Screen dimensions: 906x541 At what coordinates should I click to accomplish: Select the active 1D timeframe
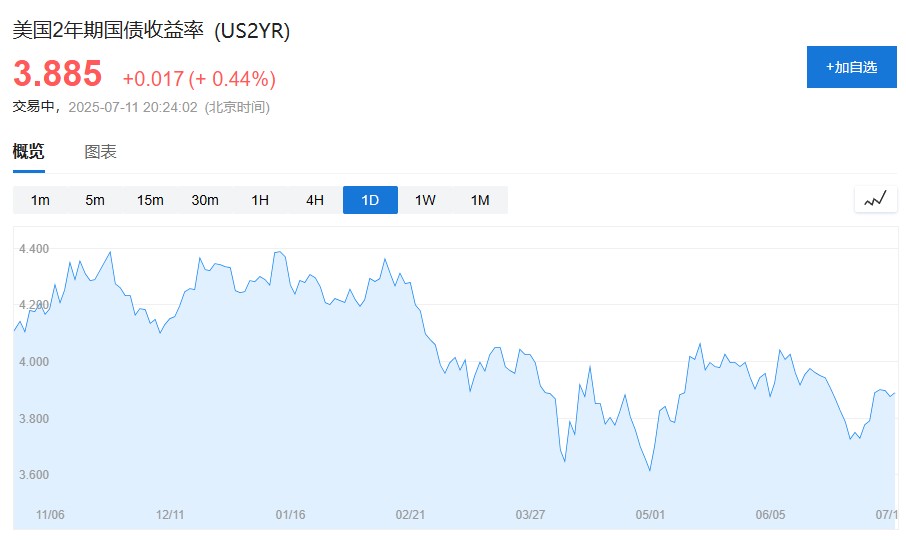[x=370, y=200]
